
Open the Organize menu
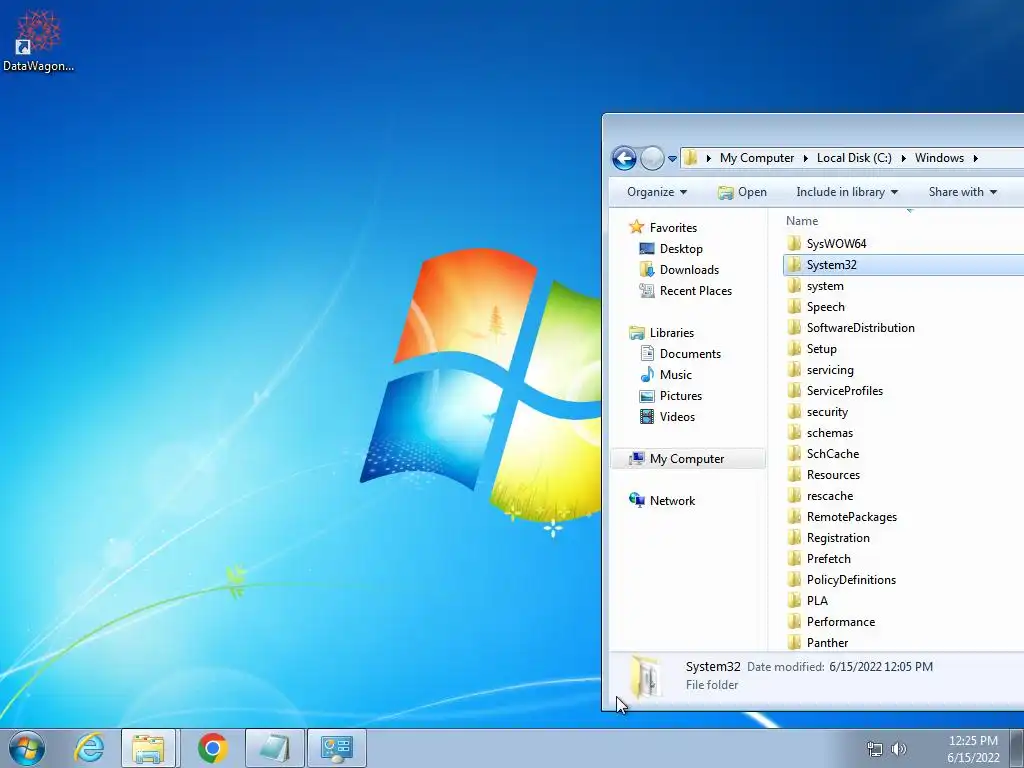(656, 192)
